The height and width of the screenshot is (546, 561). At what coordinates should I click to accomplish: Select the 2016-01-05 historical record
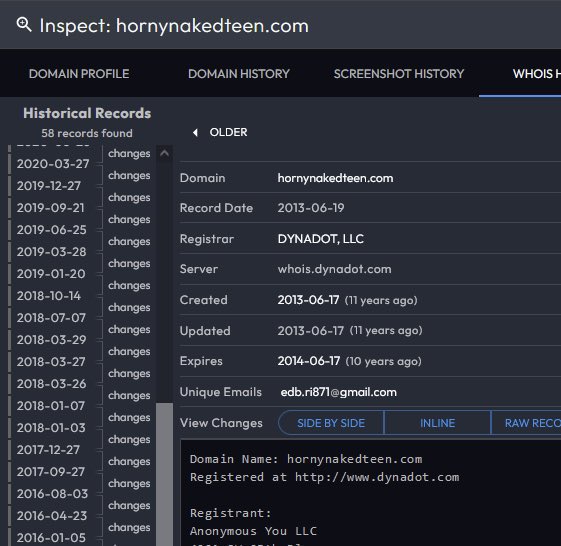click(x=51, y=538)
